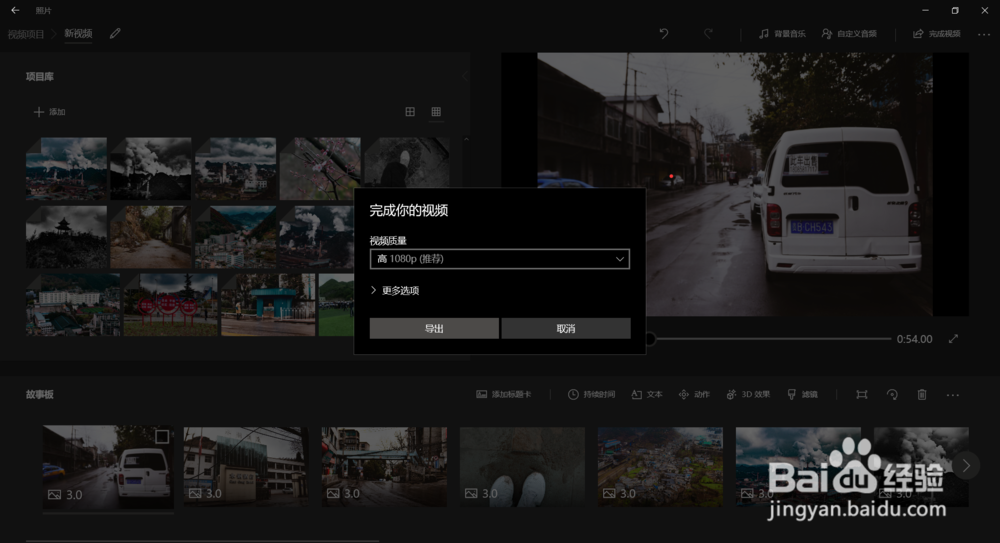Select library photo with red round signs

[x=170, y=305]
